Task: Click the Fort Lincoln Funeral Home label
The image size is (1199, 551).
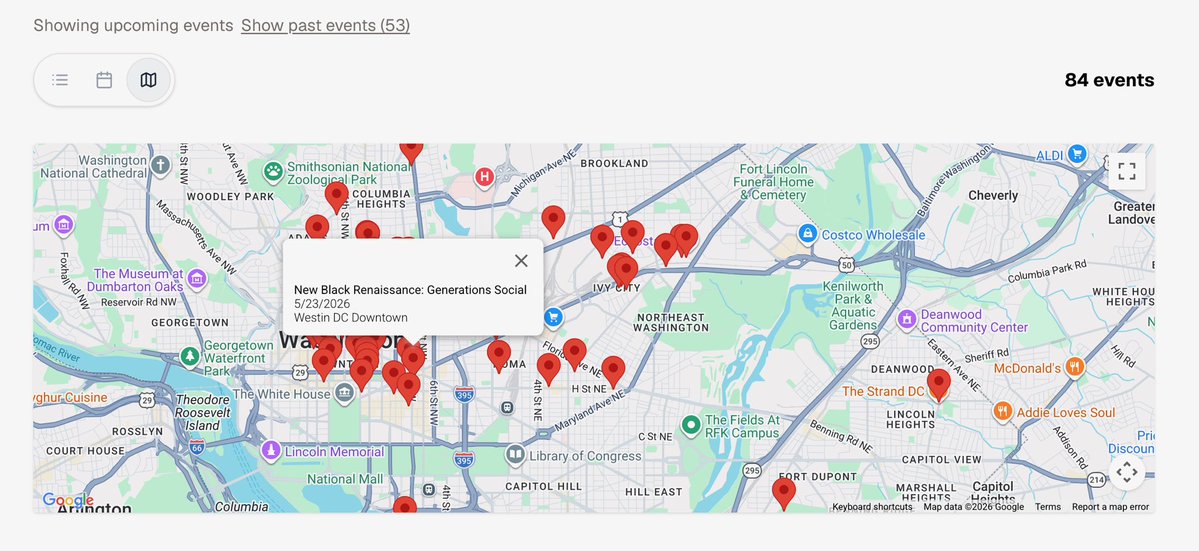Action: coord(773,182)
